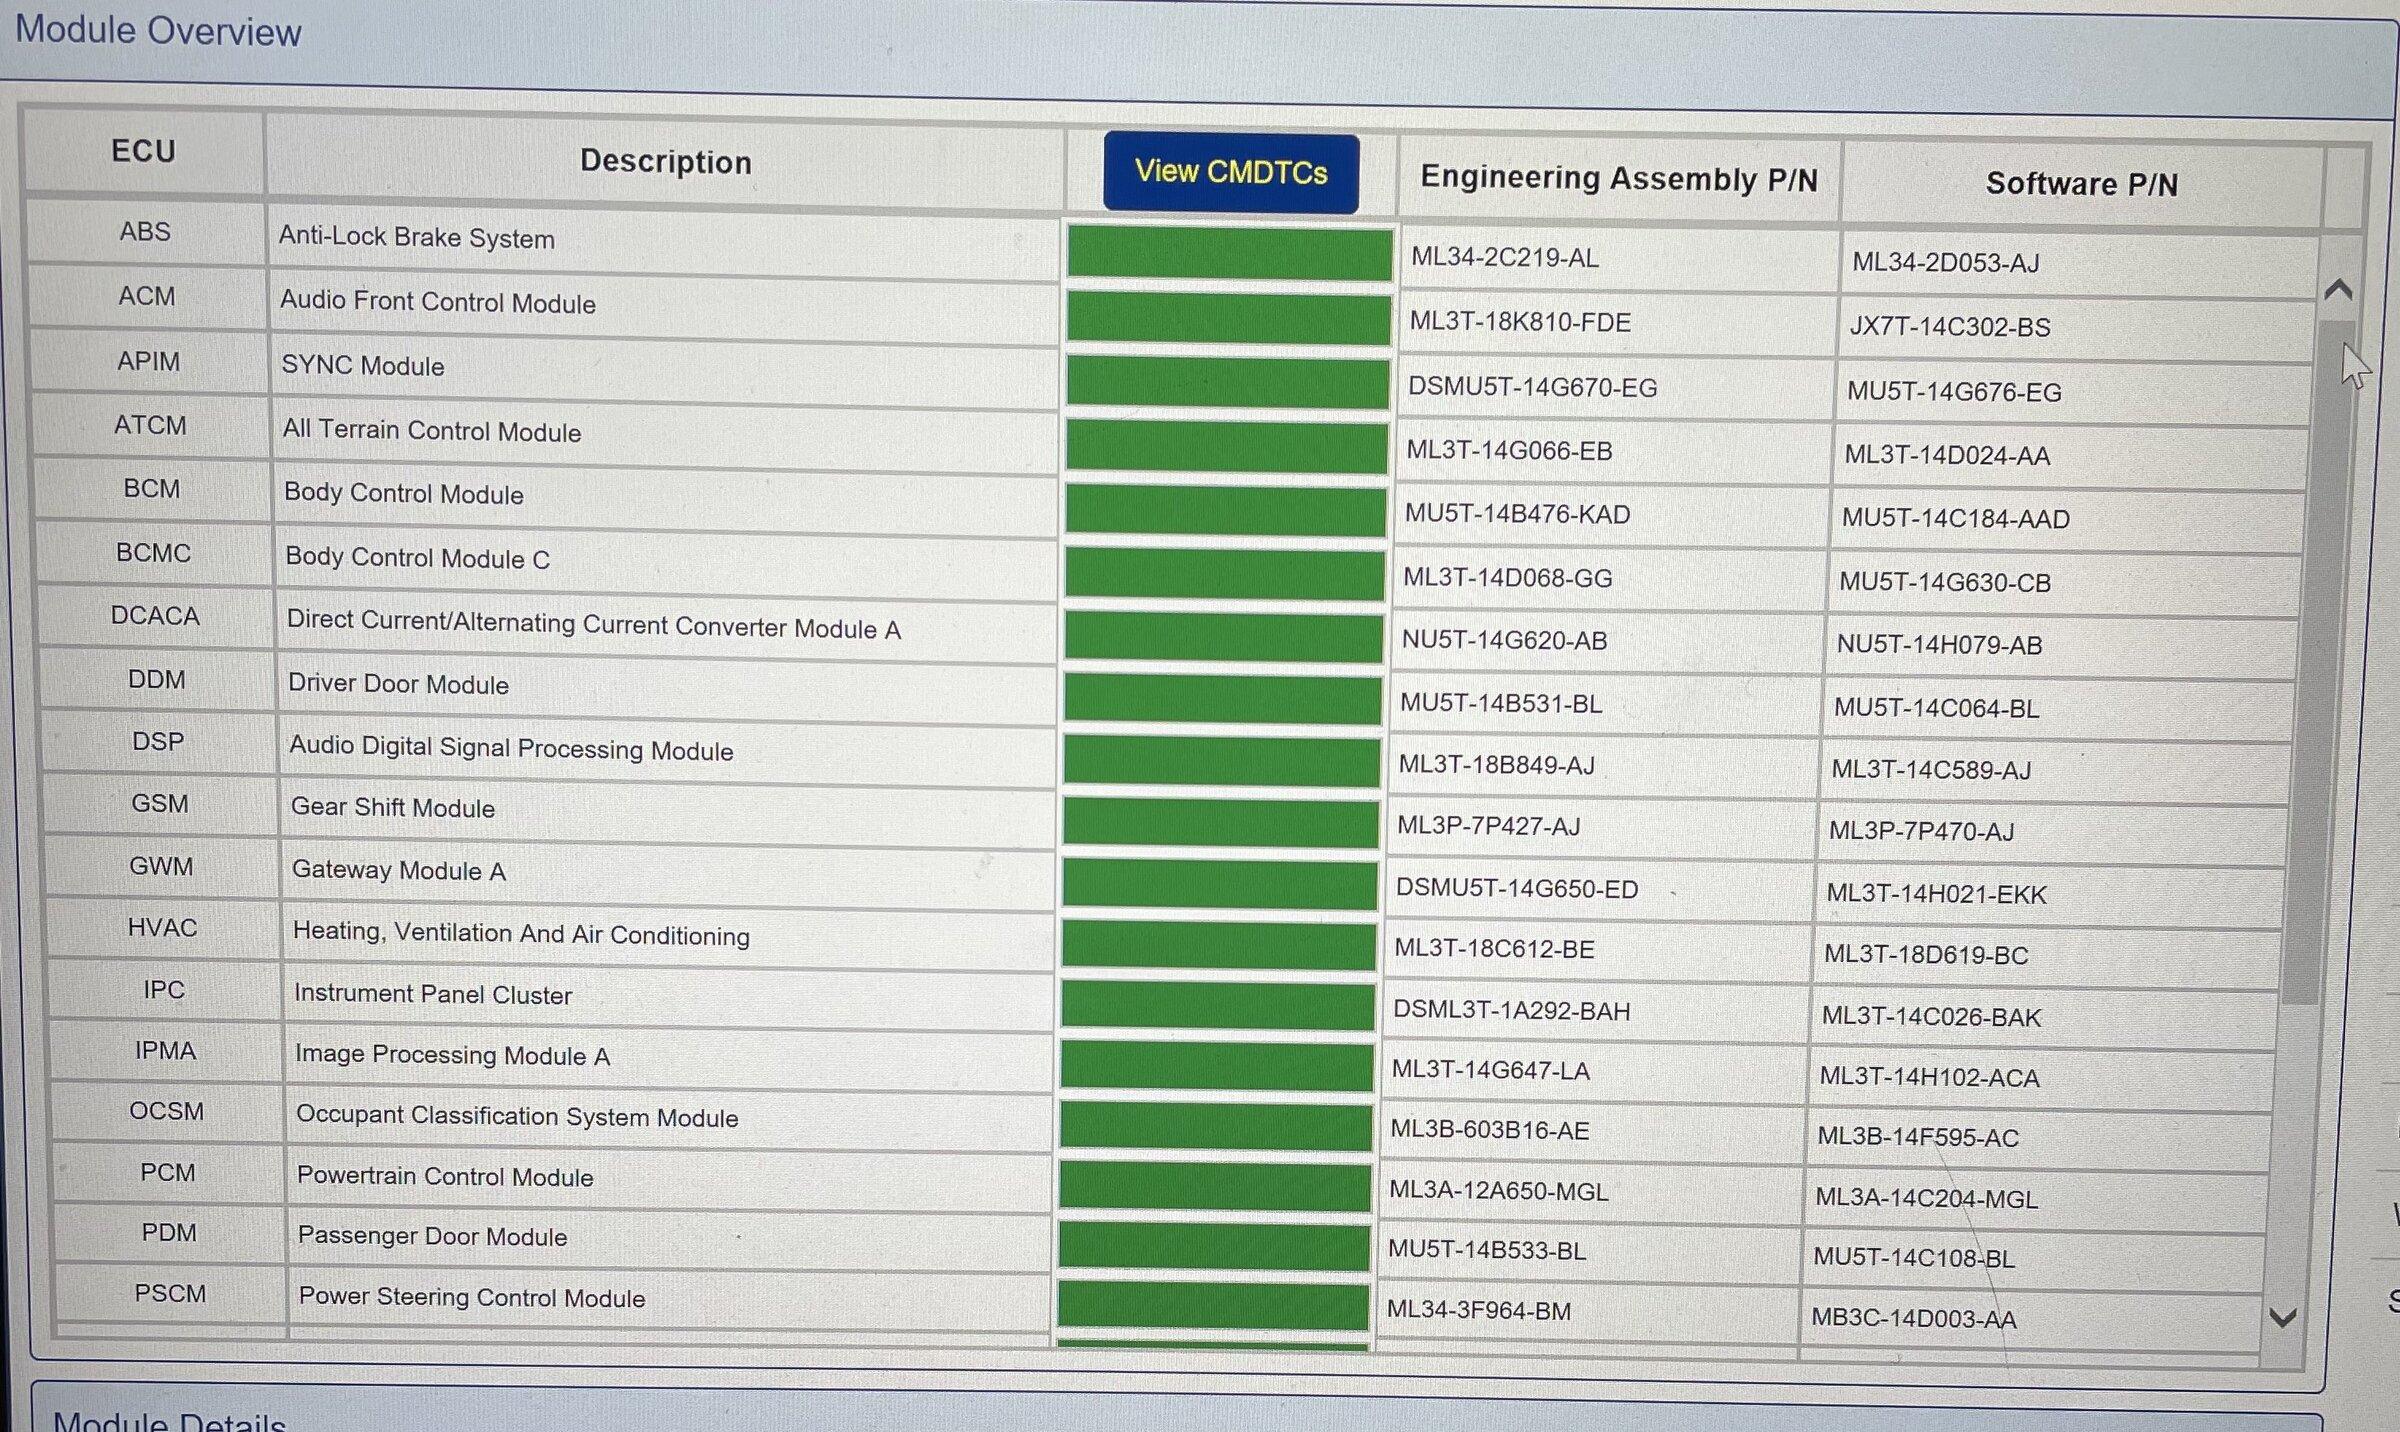This screenshot has height=1432, width=2400.
Task: Click the table's scroll down arrow
Action: coord(2283,1318)
